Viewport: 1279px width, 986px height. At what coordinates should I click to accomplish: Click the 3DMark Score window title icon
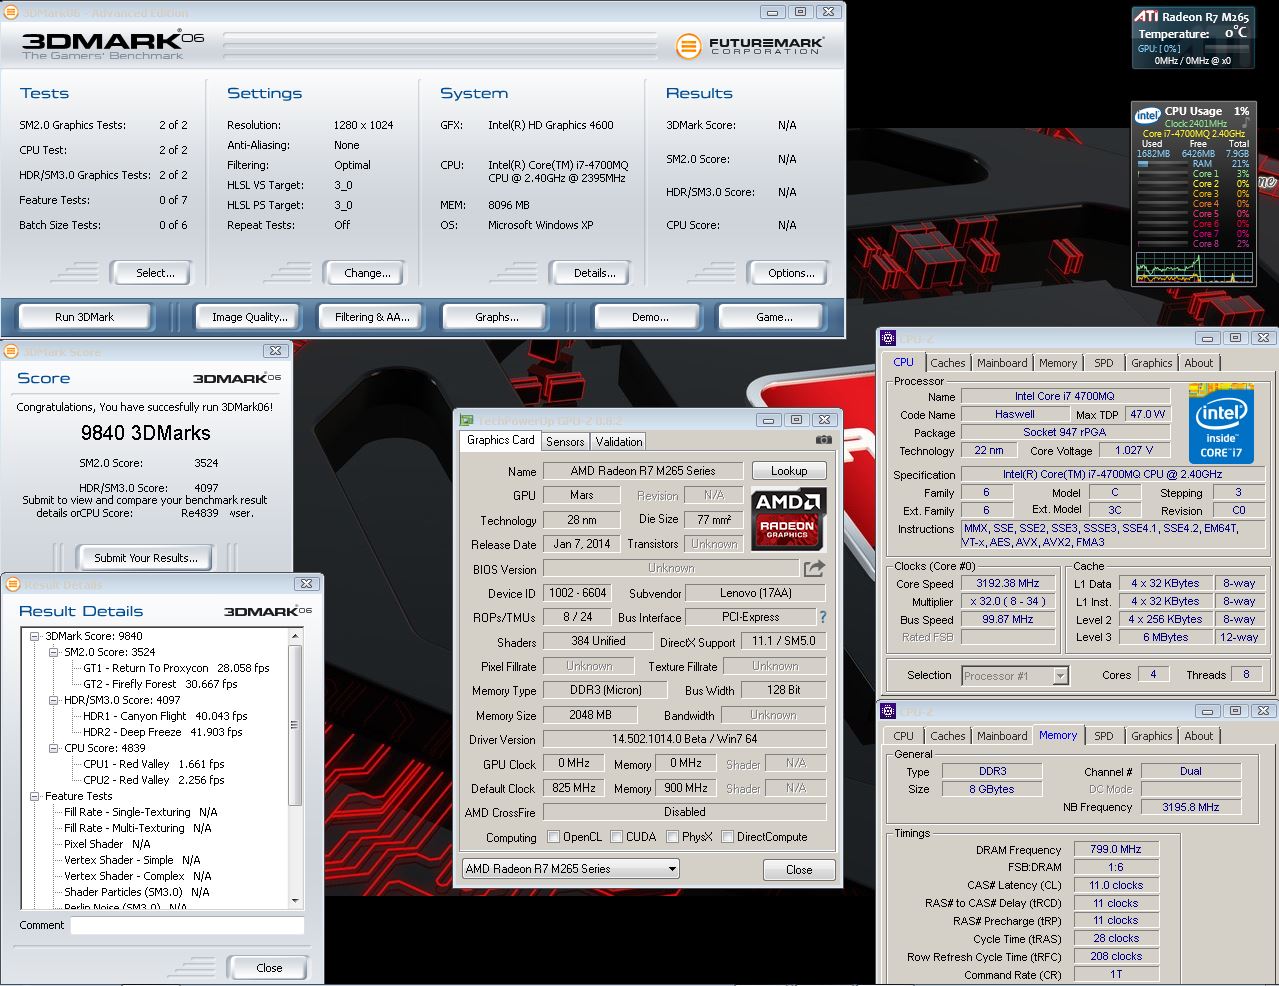pos(11,351)
